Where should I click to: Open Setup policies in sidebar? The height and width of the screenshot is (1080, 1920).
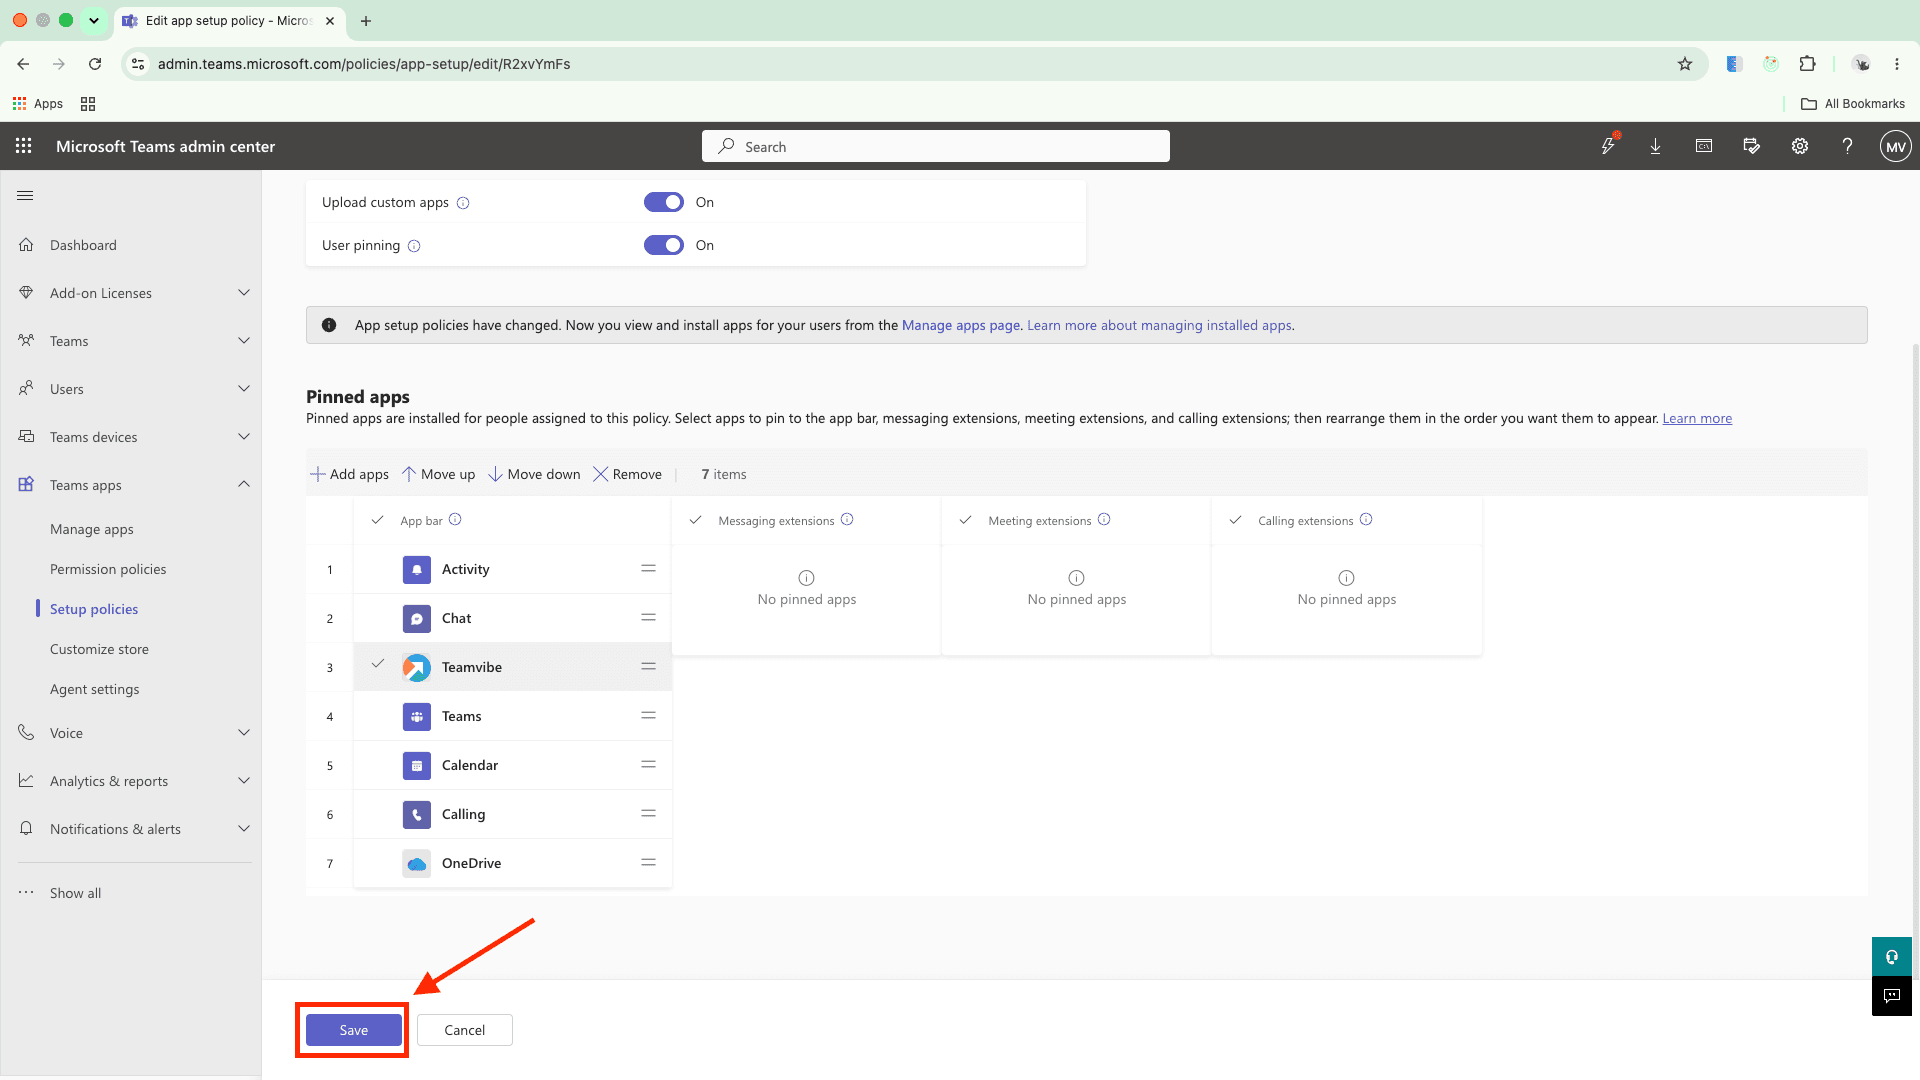pyautogui.click(x=94, y=610)
